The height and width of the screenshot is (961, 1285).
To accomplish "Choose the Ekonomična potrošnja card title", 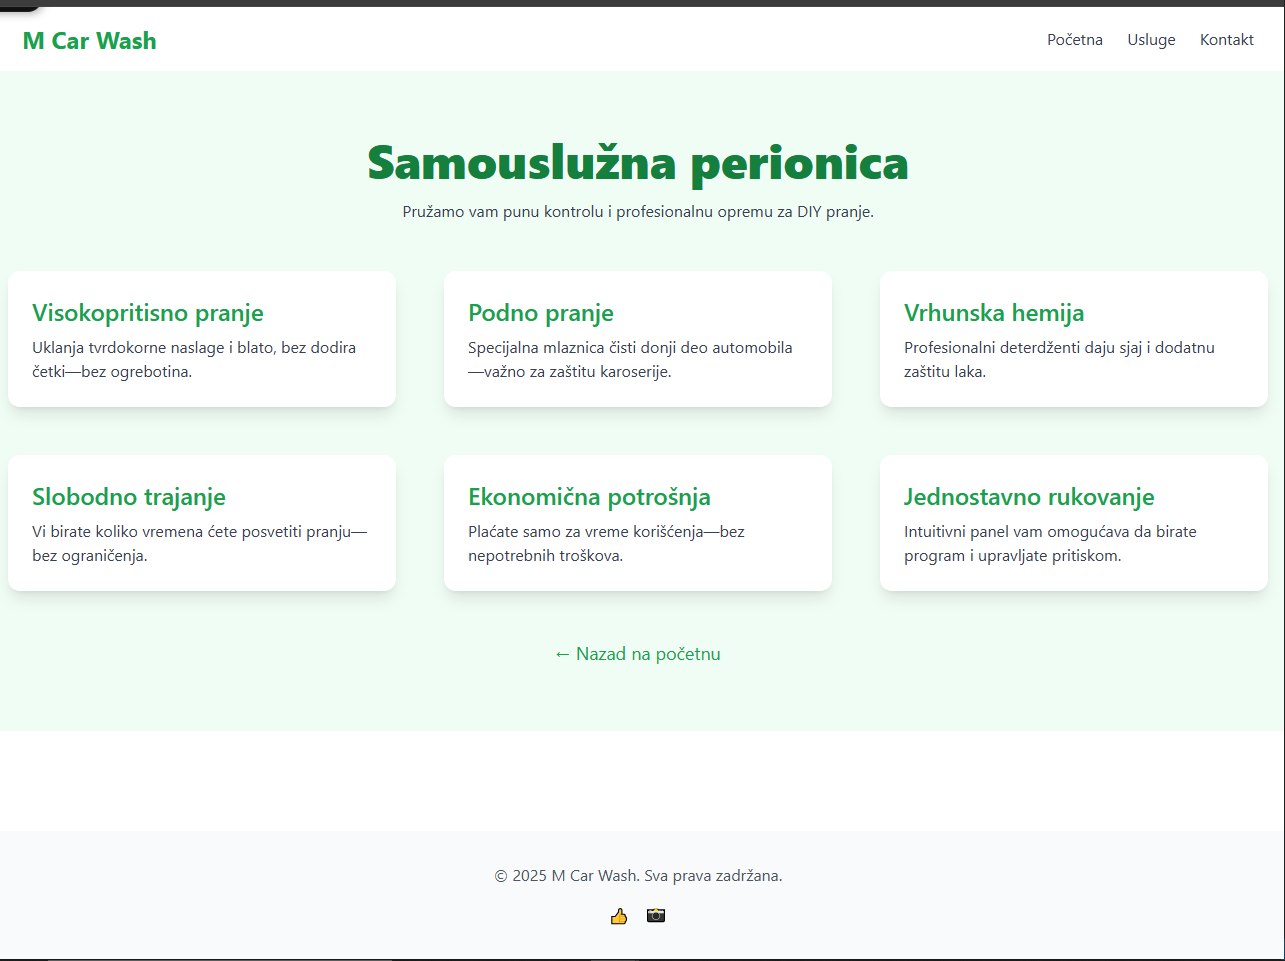I will (x=589, y=497).
